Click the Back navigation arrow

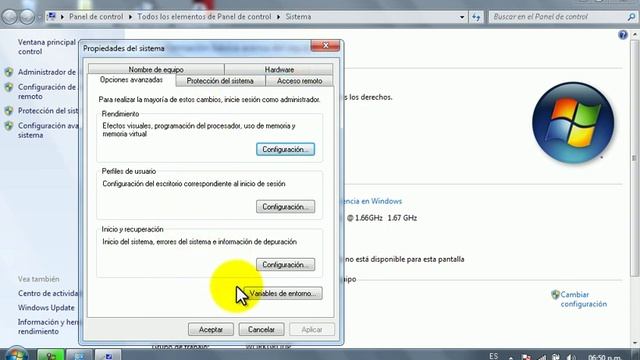tap(10, 17)
